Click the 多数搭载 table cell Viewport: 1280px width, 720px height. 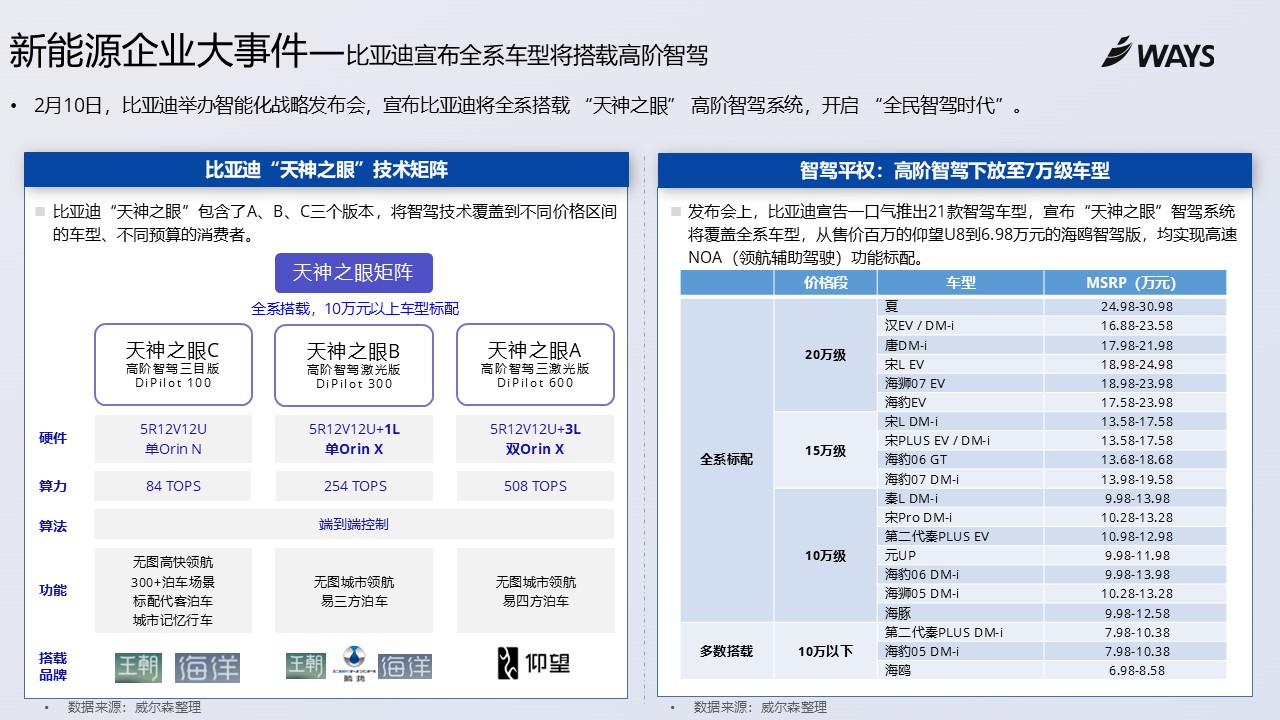(x=727, y=651)
